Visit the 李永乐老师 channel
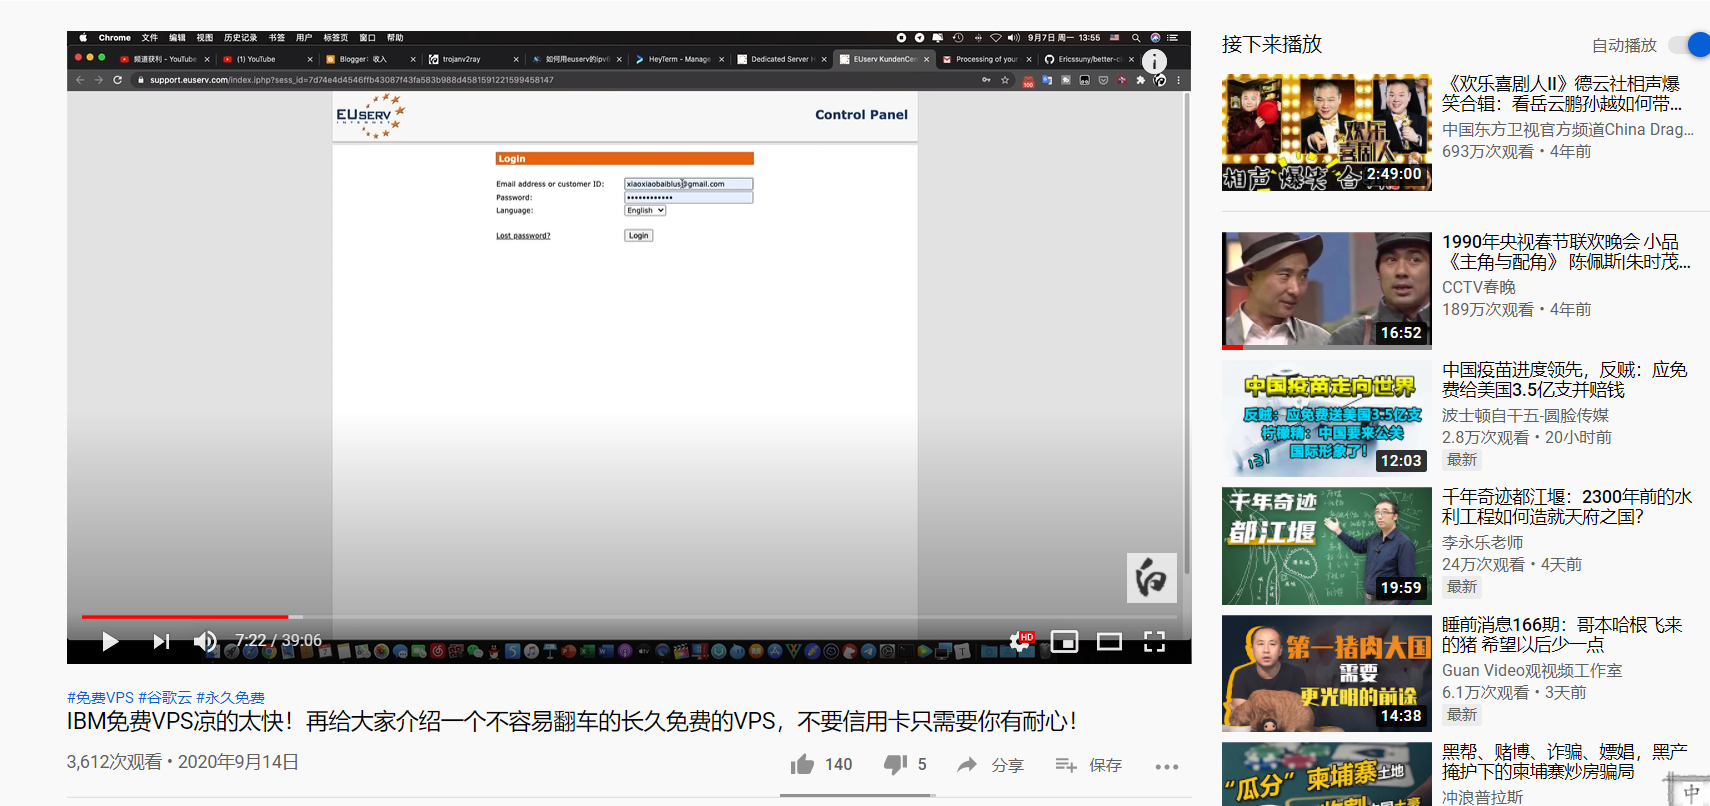Screen dimensions: 1710x806 (x=1483, y=542)
